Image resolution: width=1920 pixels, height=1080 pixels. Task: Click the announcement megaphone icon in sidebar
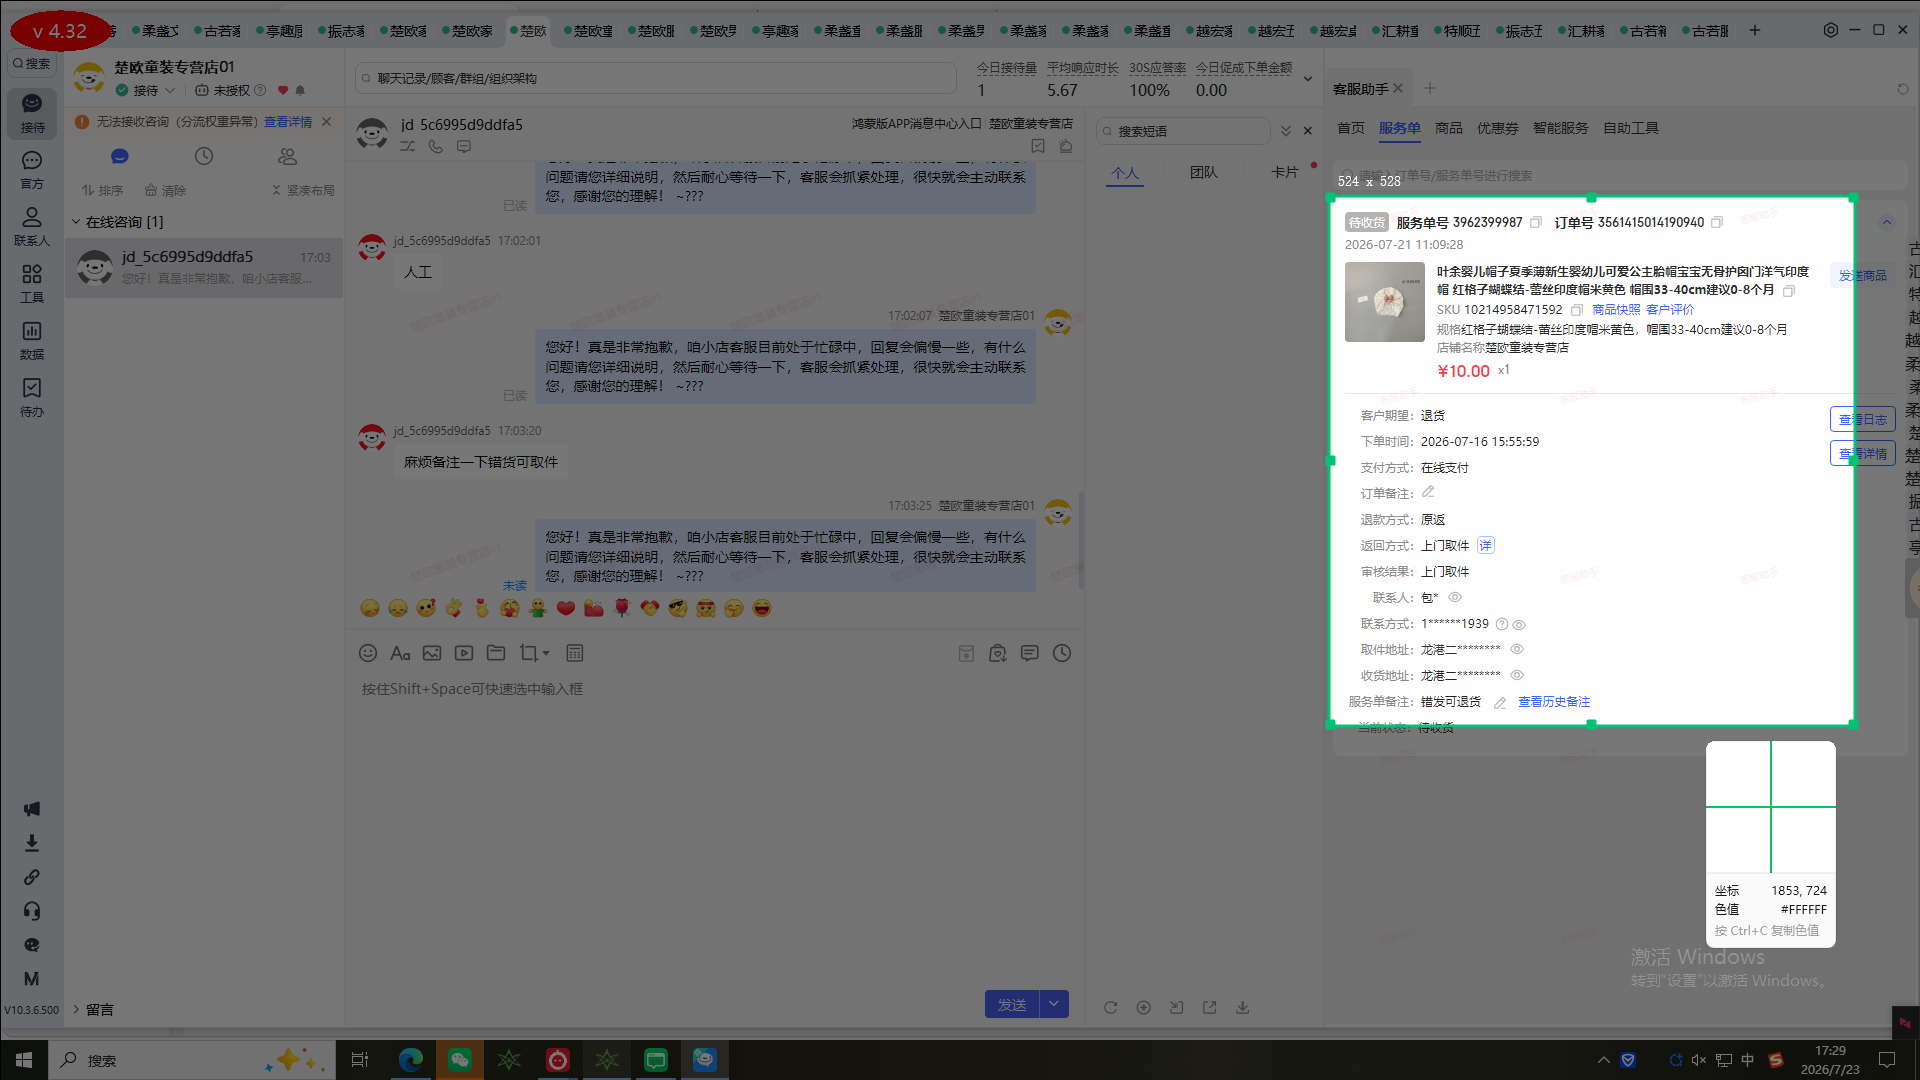pos(32,809)
